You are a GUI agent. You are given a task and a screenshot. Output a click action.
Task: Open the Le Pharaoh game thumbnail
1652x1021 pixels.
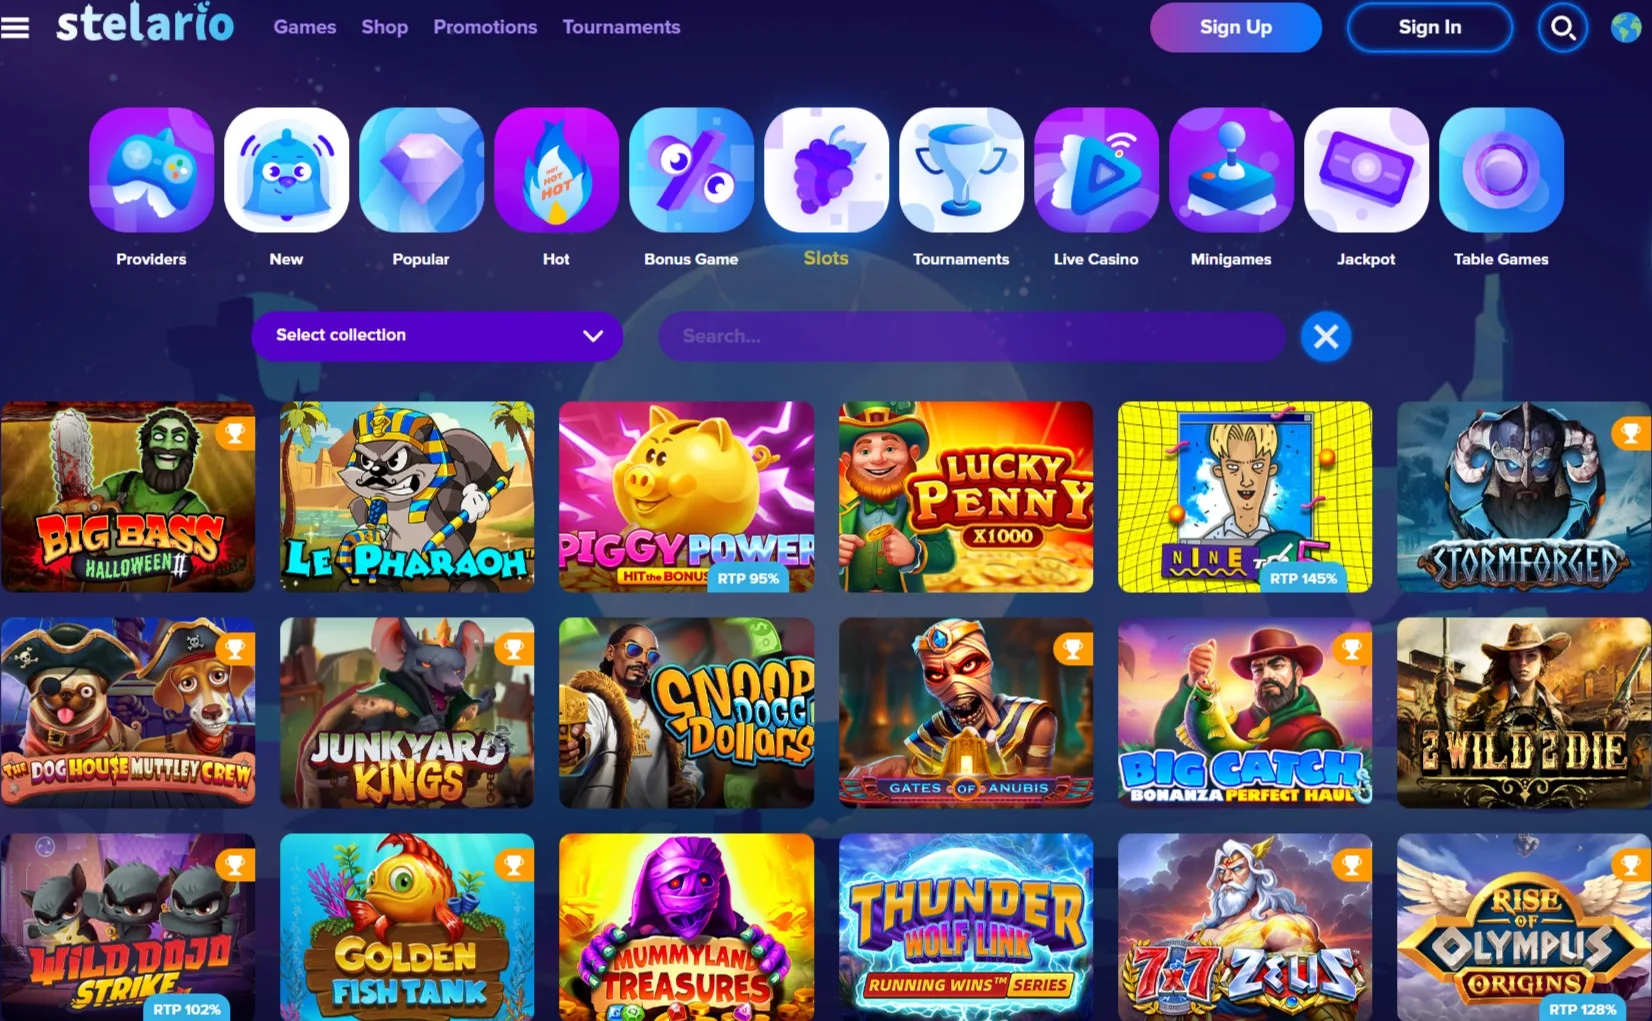pos(407,497)
